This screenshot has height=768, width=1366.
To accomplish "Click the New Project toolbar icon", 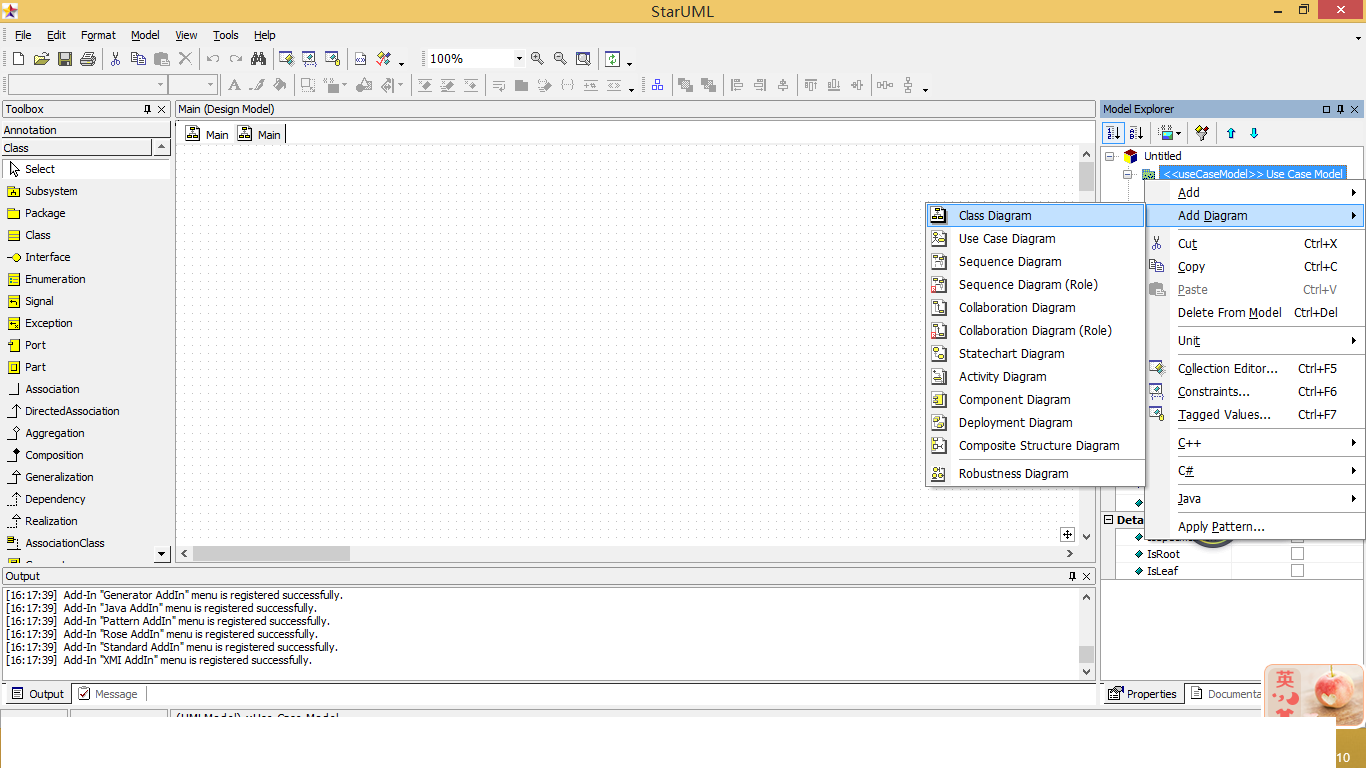I will [x=18, y=59].
